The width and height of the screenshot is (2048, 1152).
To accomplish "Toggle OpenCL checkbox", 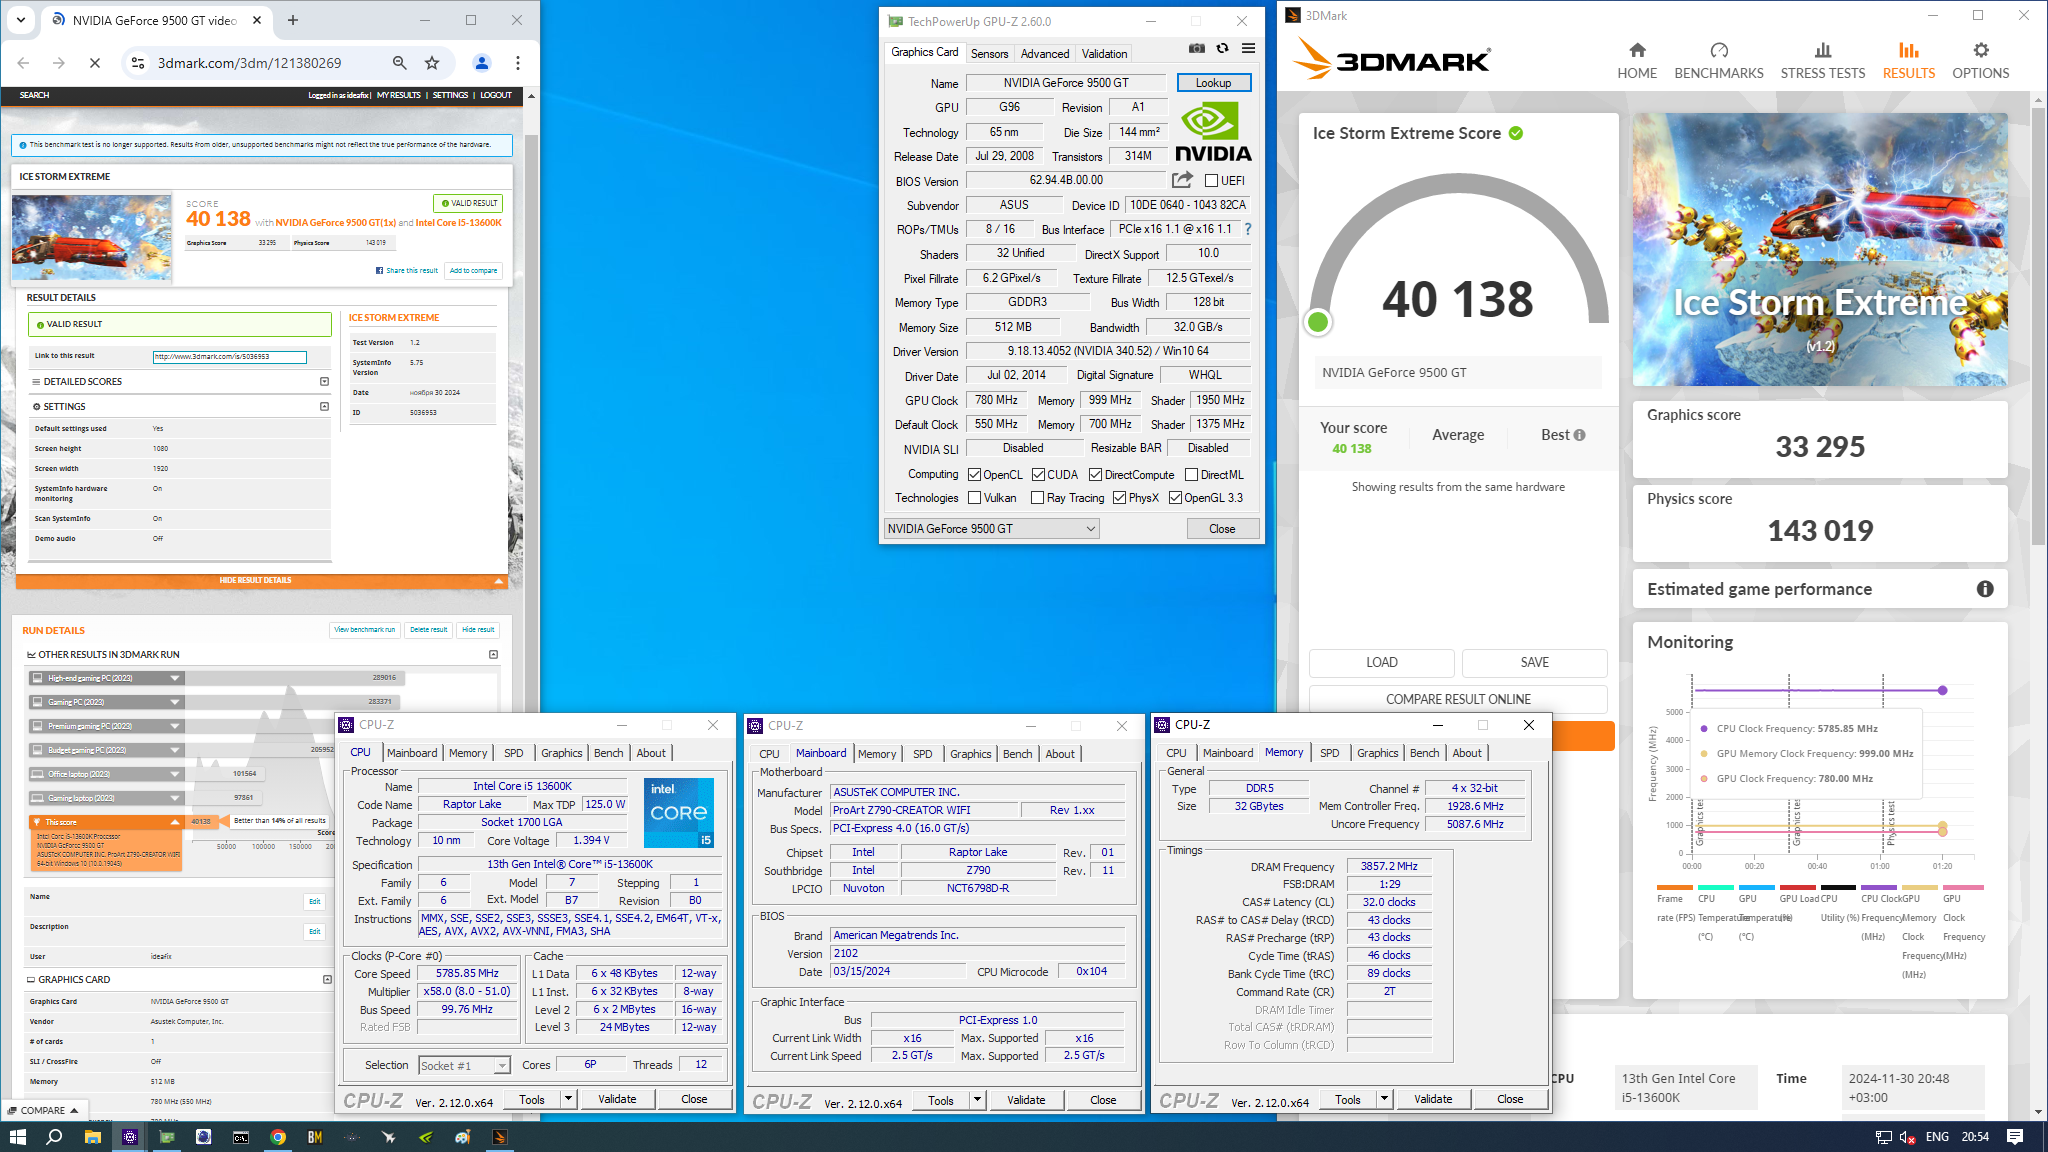I will [974, 475].
